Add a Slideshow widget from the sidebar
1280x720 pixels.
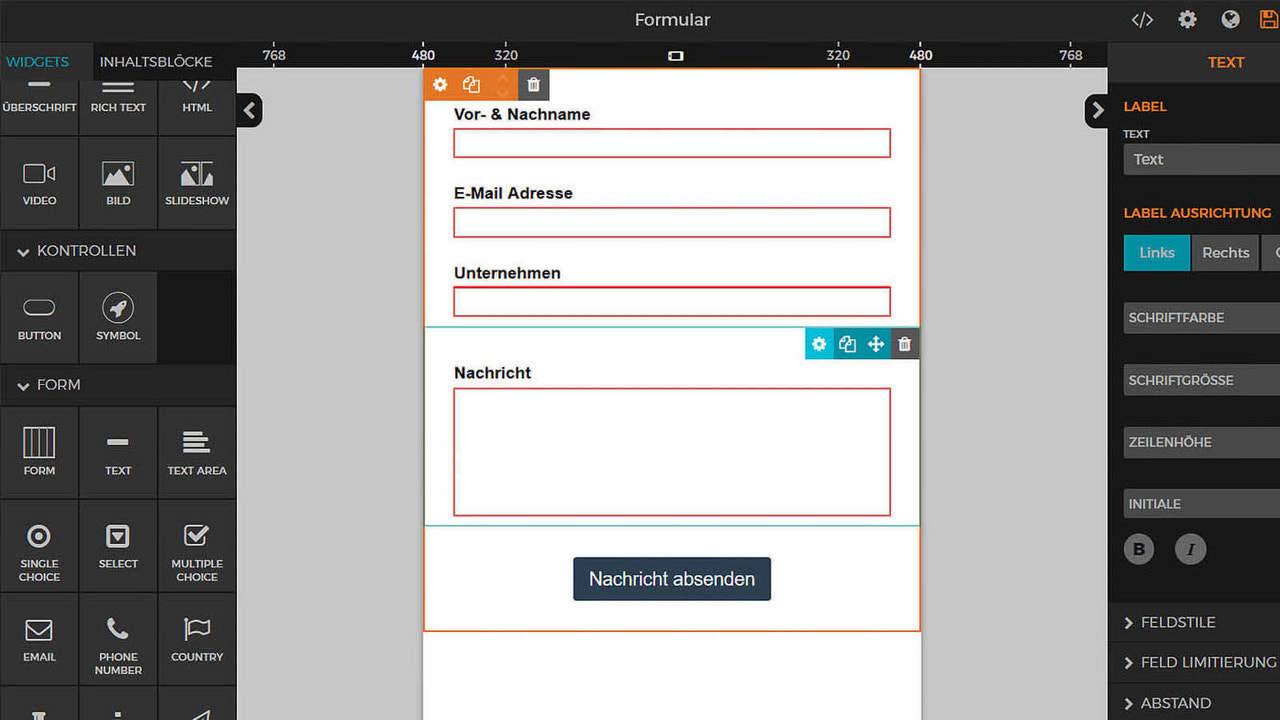tap(196, 182)
